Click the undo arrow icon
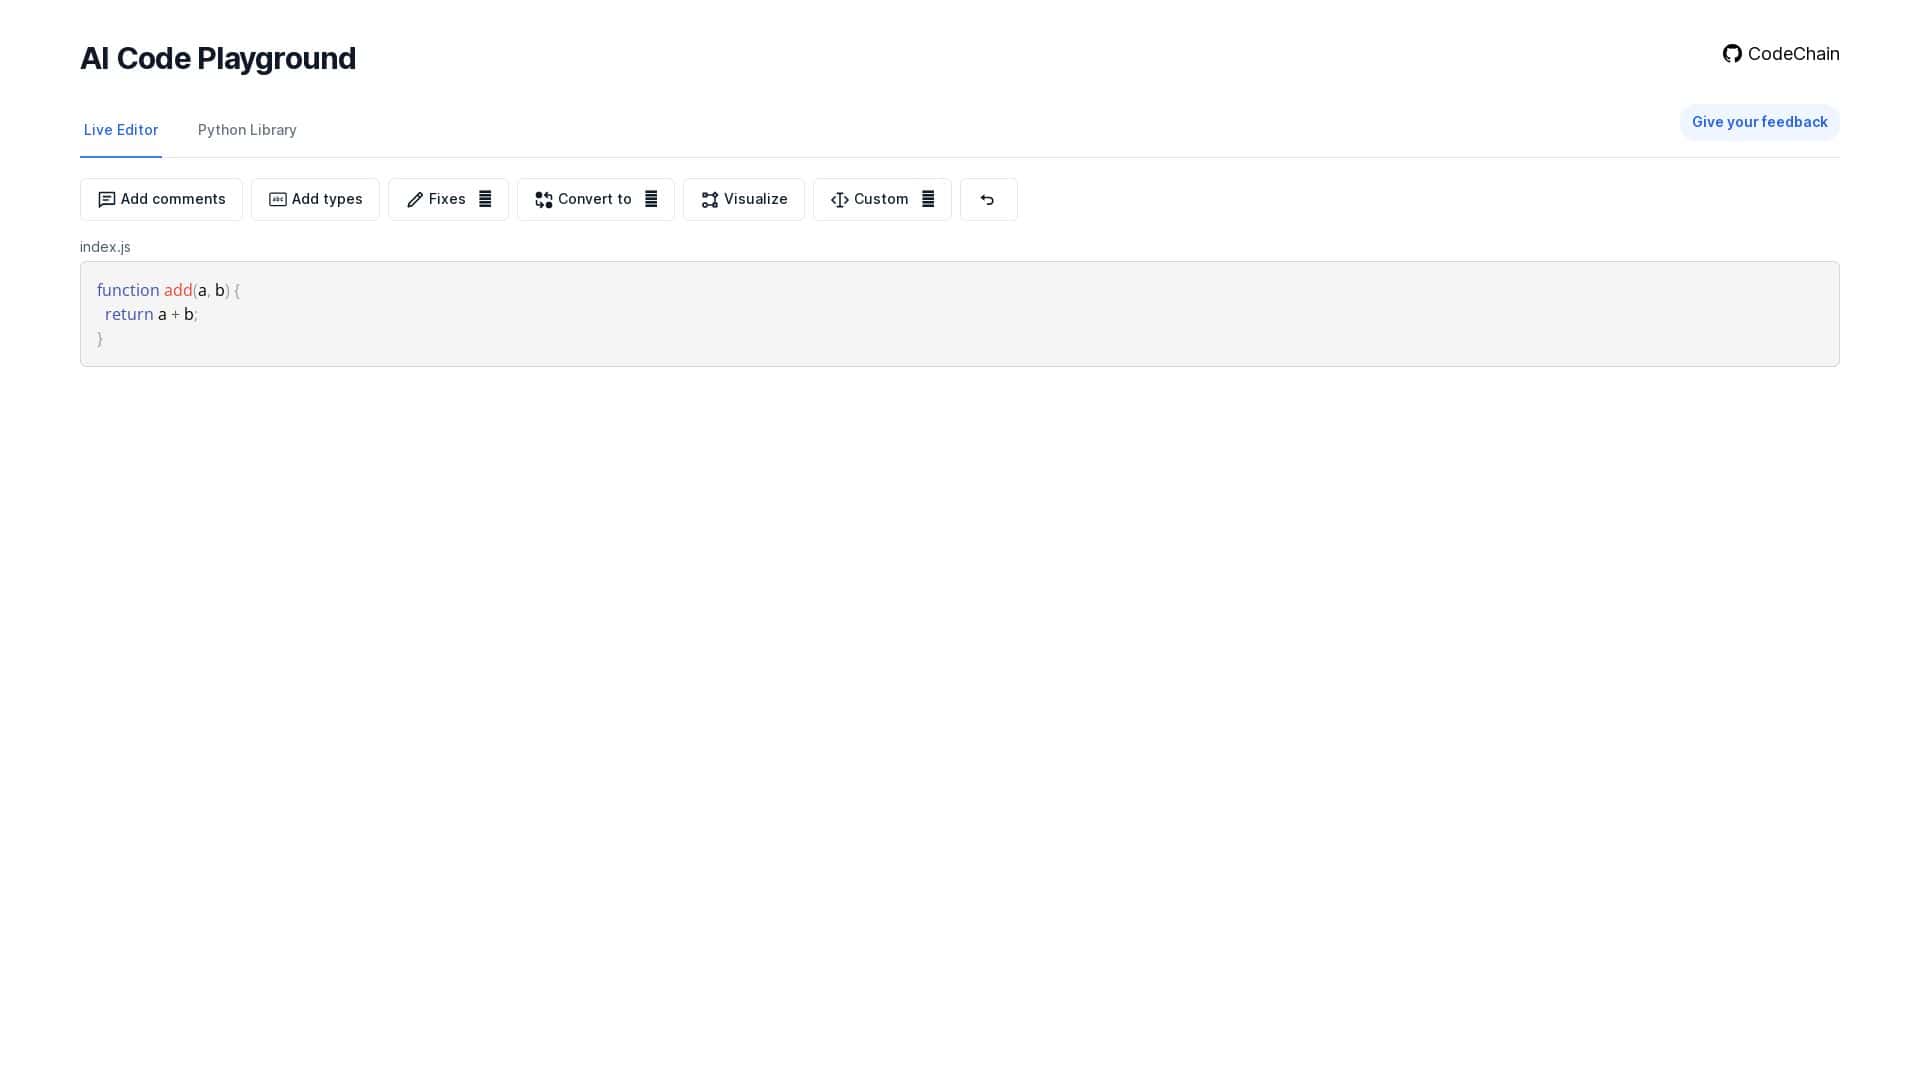Screen dimensions: 1920x1080 [x=988, y=199]
